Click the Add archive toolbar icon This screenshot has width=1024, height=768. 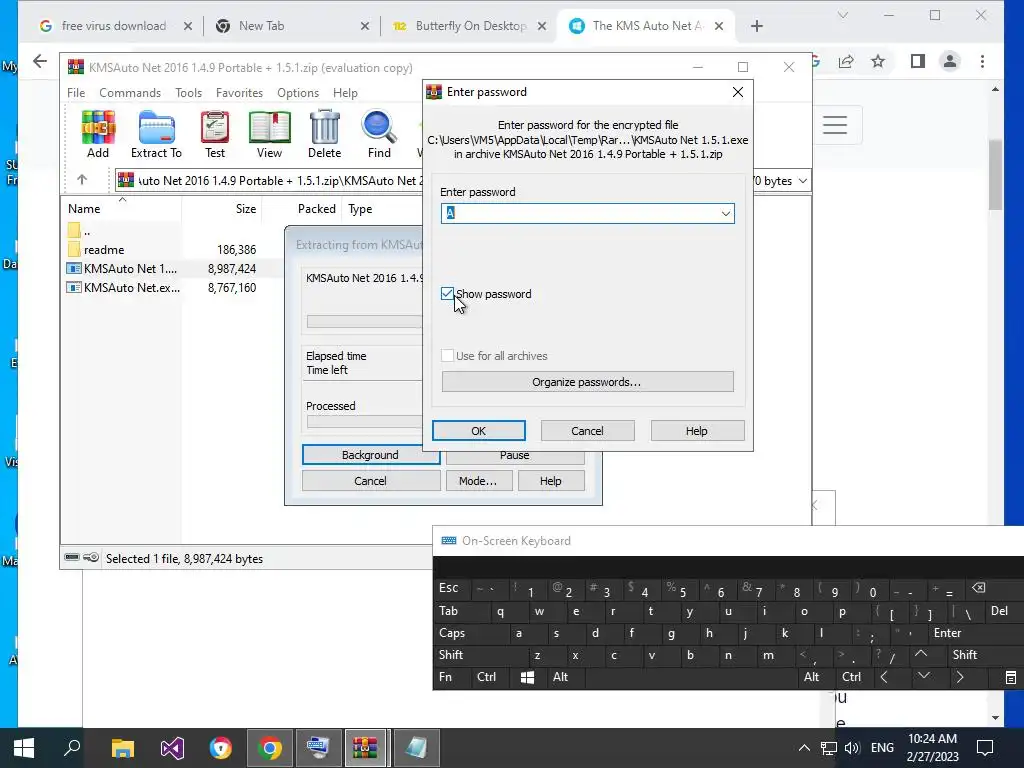click(x=98, y=134)
